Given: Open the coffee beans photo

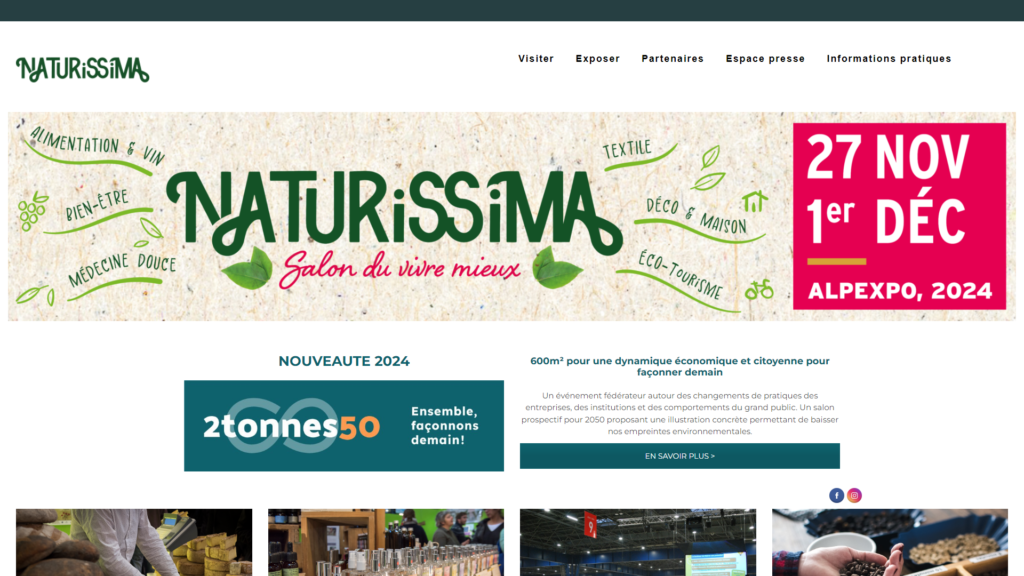Looking at the screenshot, I should click(x=890, y=542).
